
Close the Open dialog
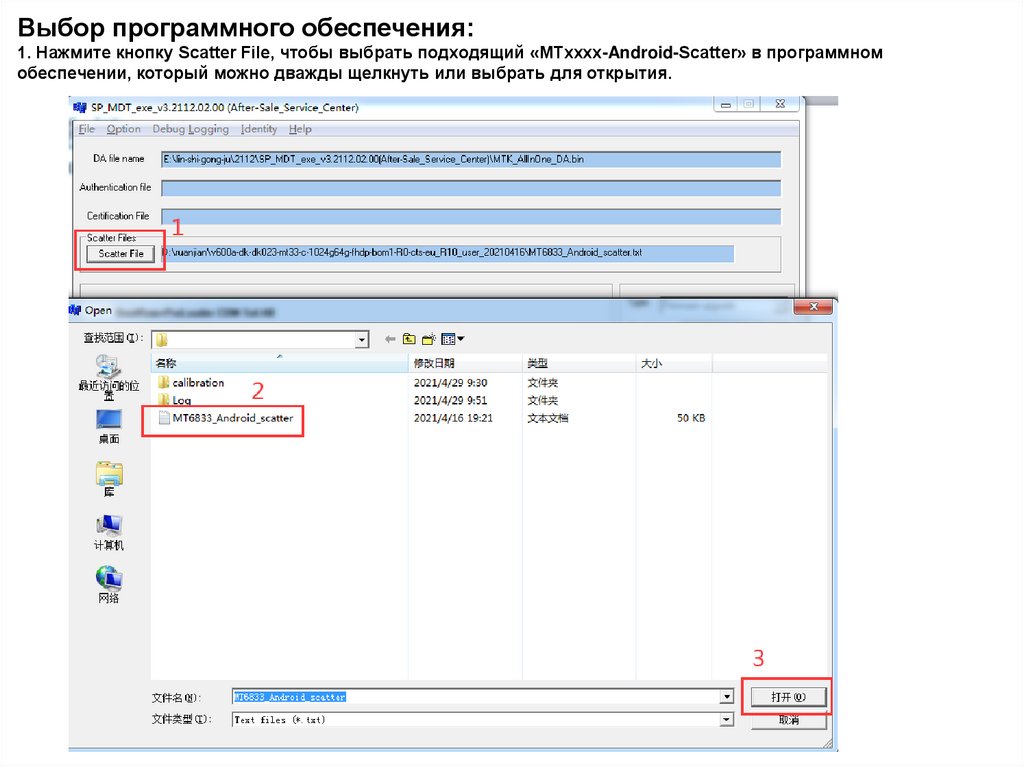click(x=813, y=306)
